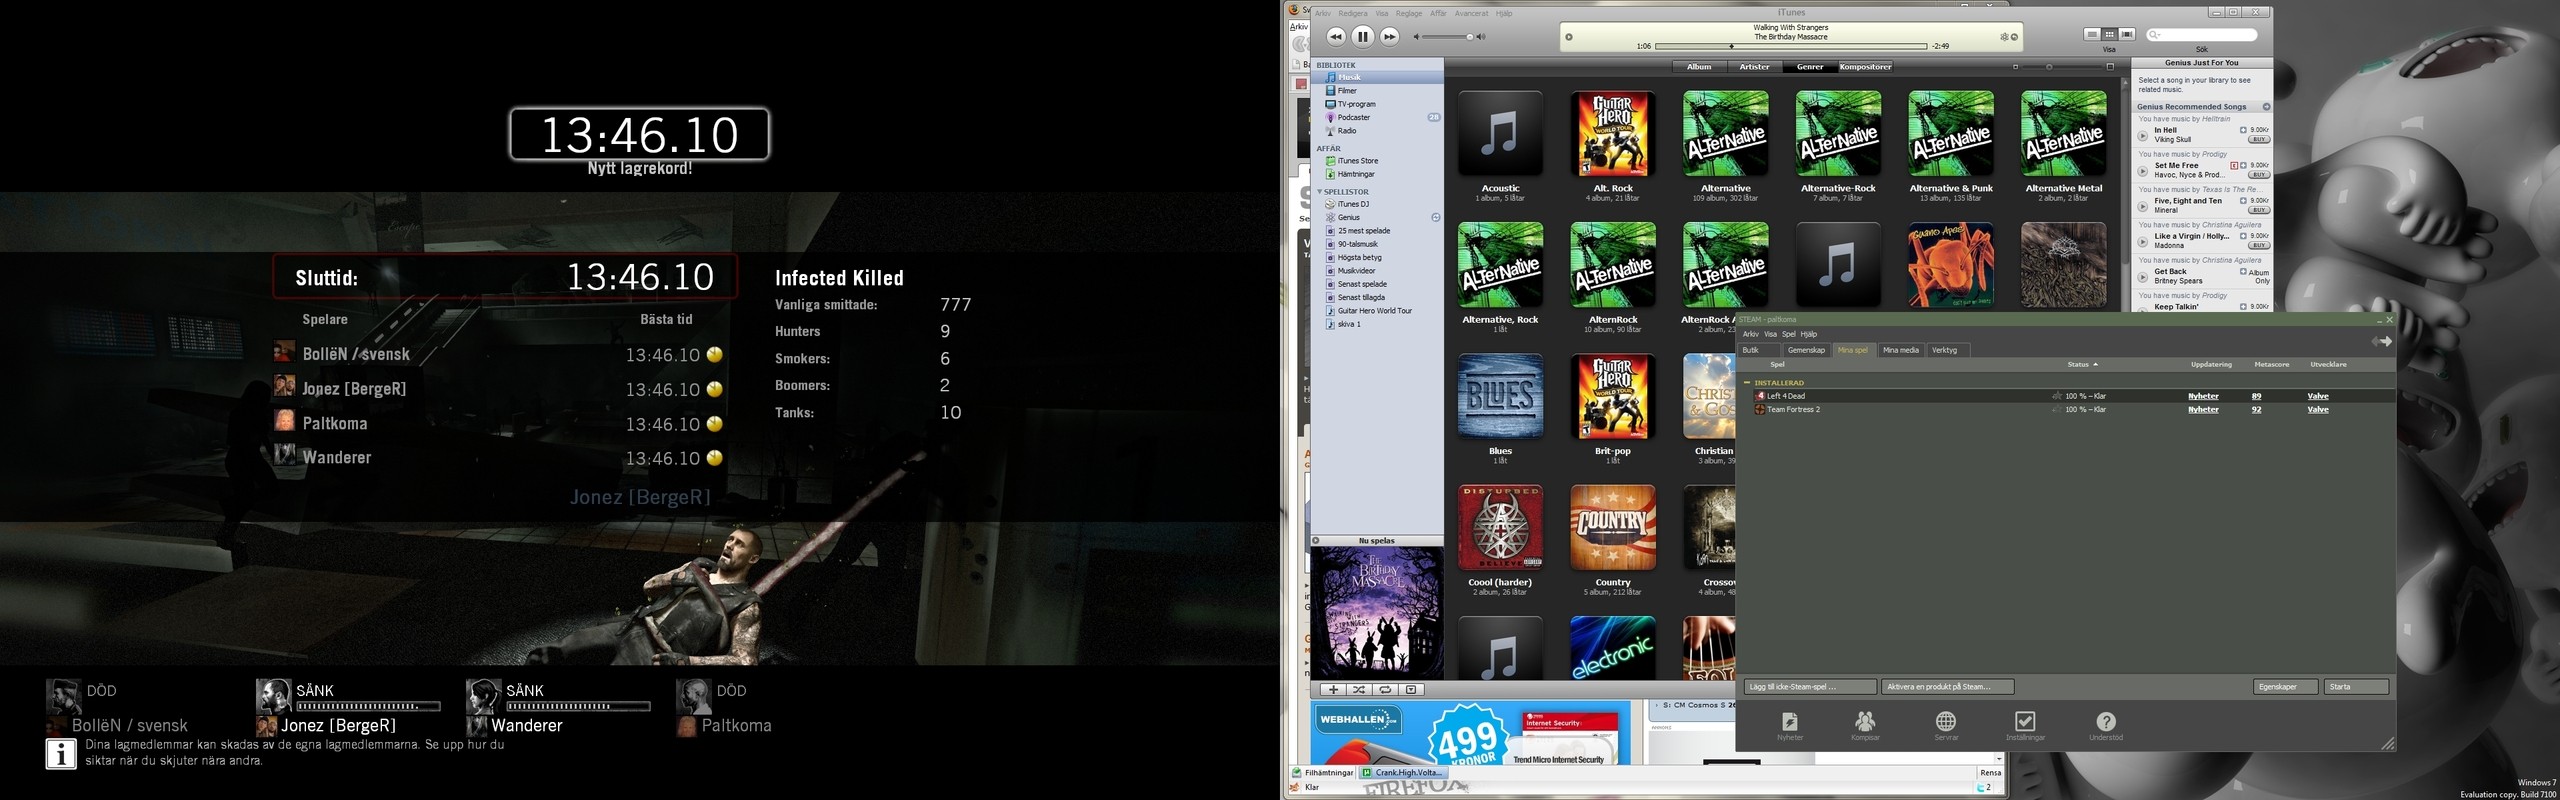This screenshot has height=800, width=2560.
Task: Click the iTunes volume slider
Action: click(x=1447, y=37)
